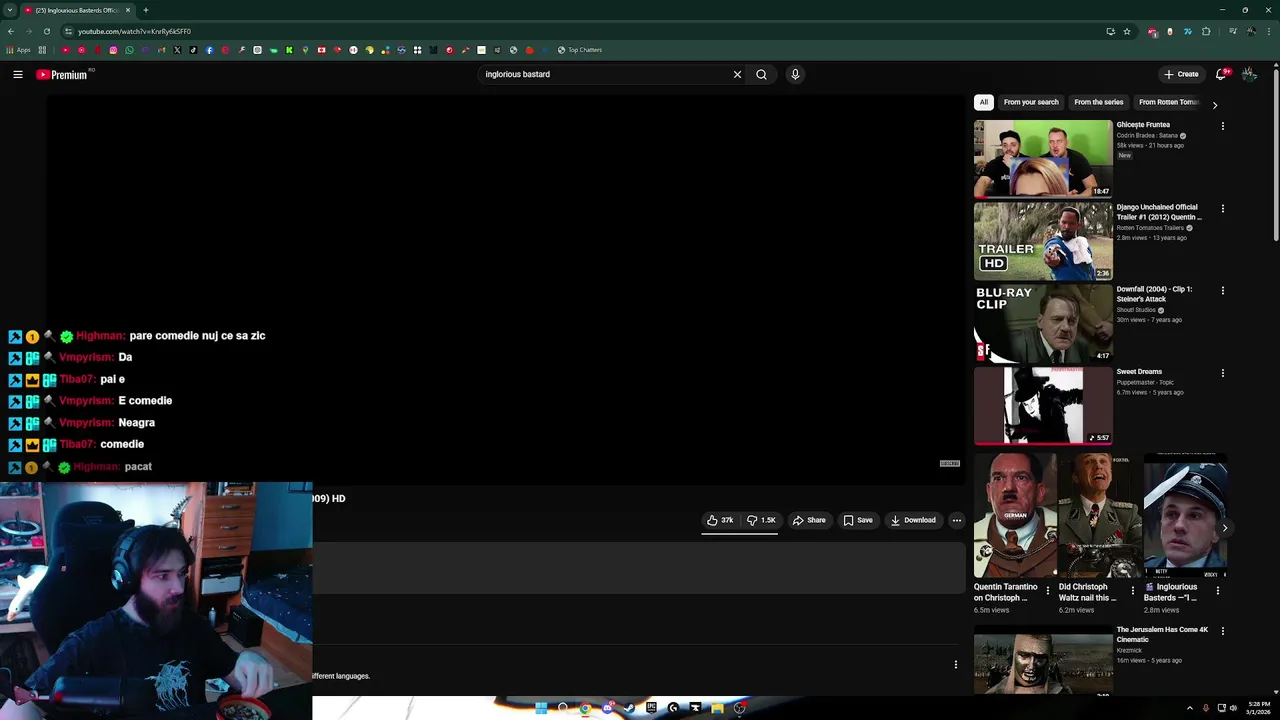Show hidden system tray icons
Image resolution: width=1280 pixels, height=720 pixels.
(1189, 708)
